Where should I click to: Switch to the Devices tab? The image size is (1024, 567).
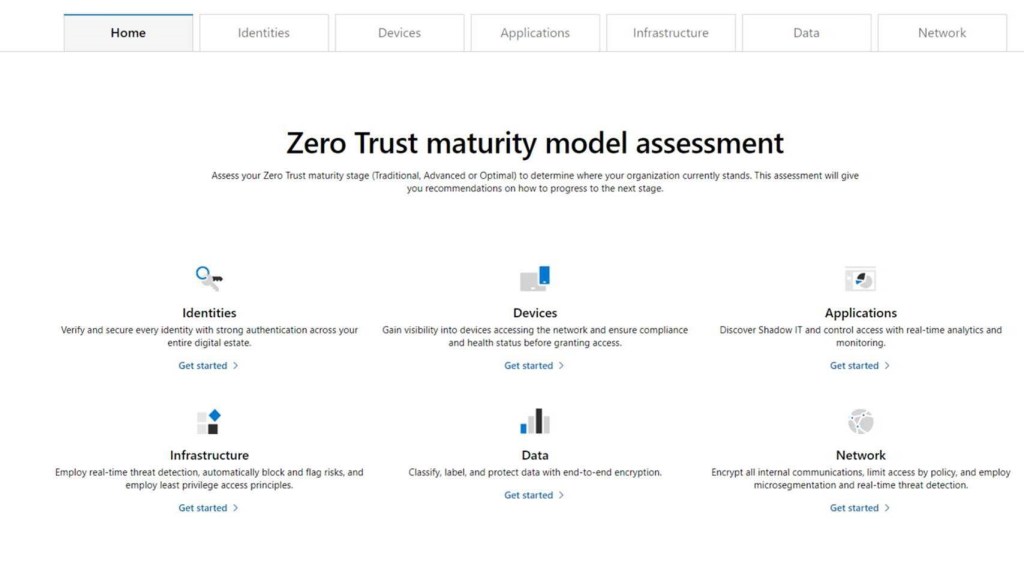[x=399, y=33]
